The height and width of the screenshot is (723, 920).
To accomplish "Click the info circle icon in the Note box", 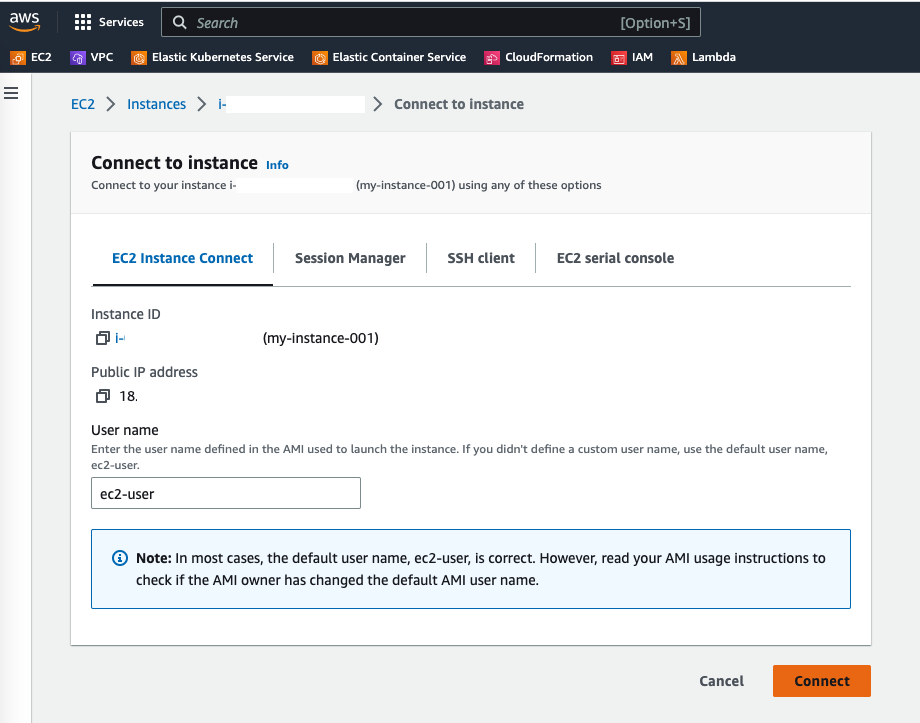I will tap(120, 558).
